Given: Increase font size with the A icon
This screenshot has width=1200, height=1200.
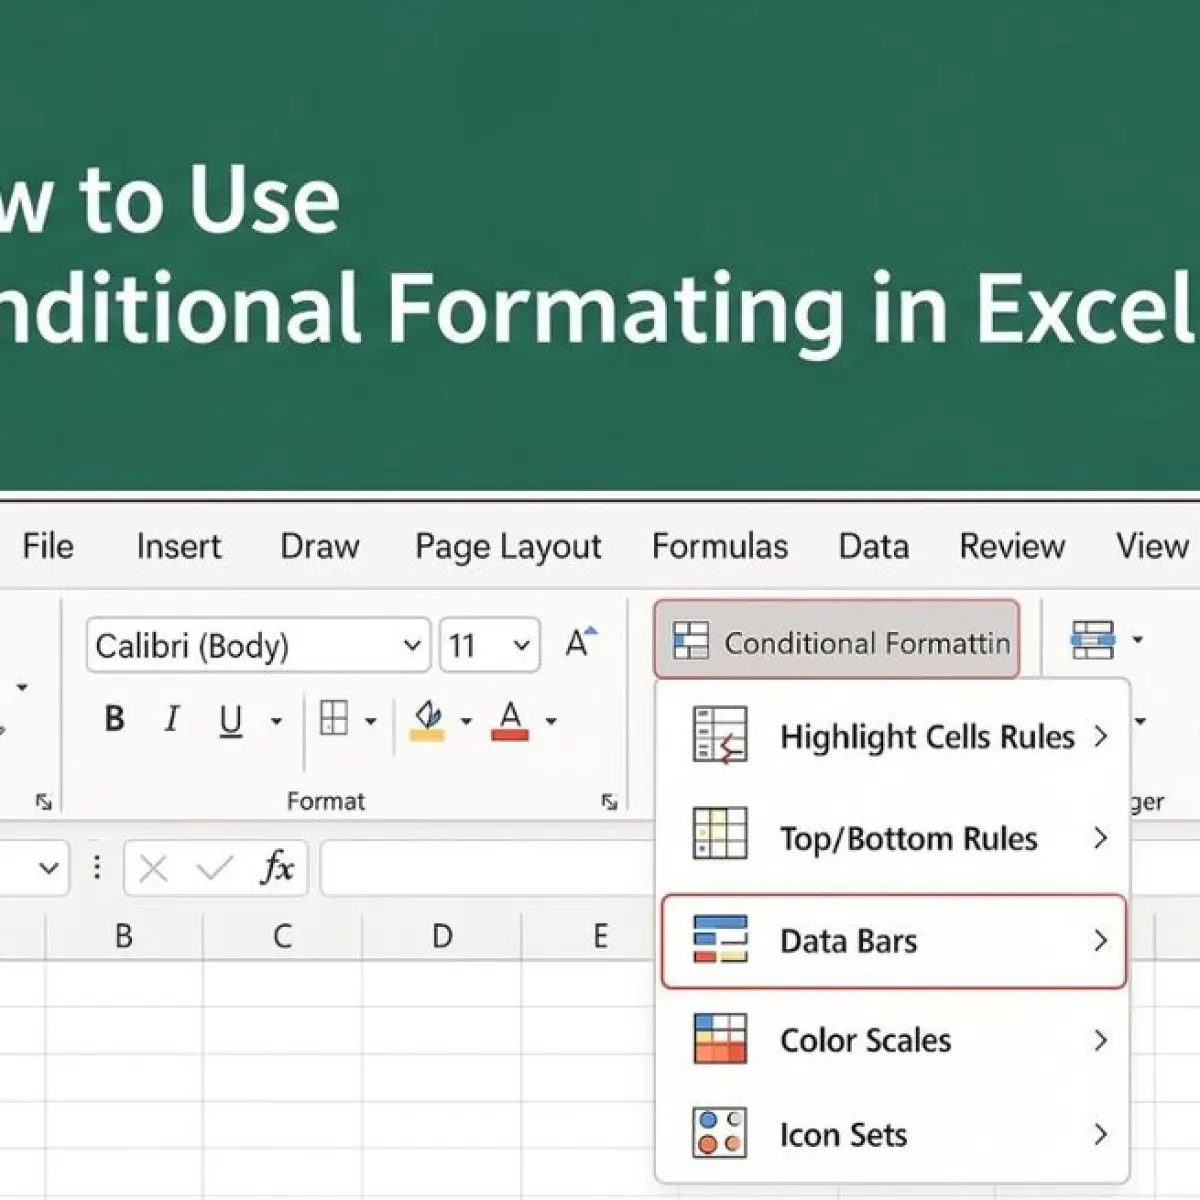Looking at the screenshot, I should coord(581,642).
